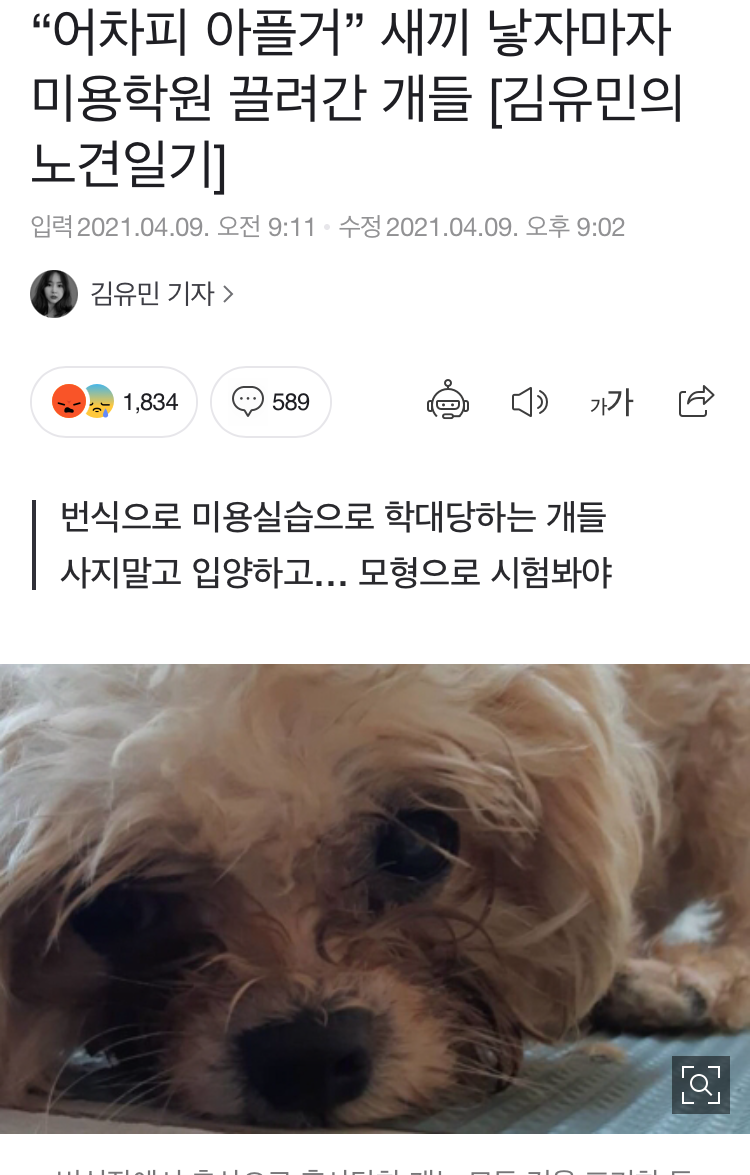View the 589 comments count
Image resolution: width=750 pixels, height=1175 pixels.
click(x=290, y=402)
